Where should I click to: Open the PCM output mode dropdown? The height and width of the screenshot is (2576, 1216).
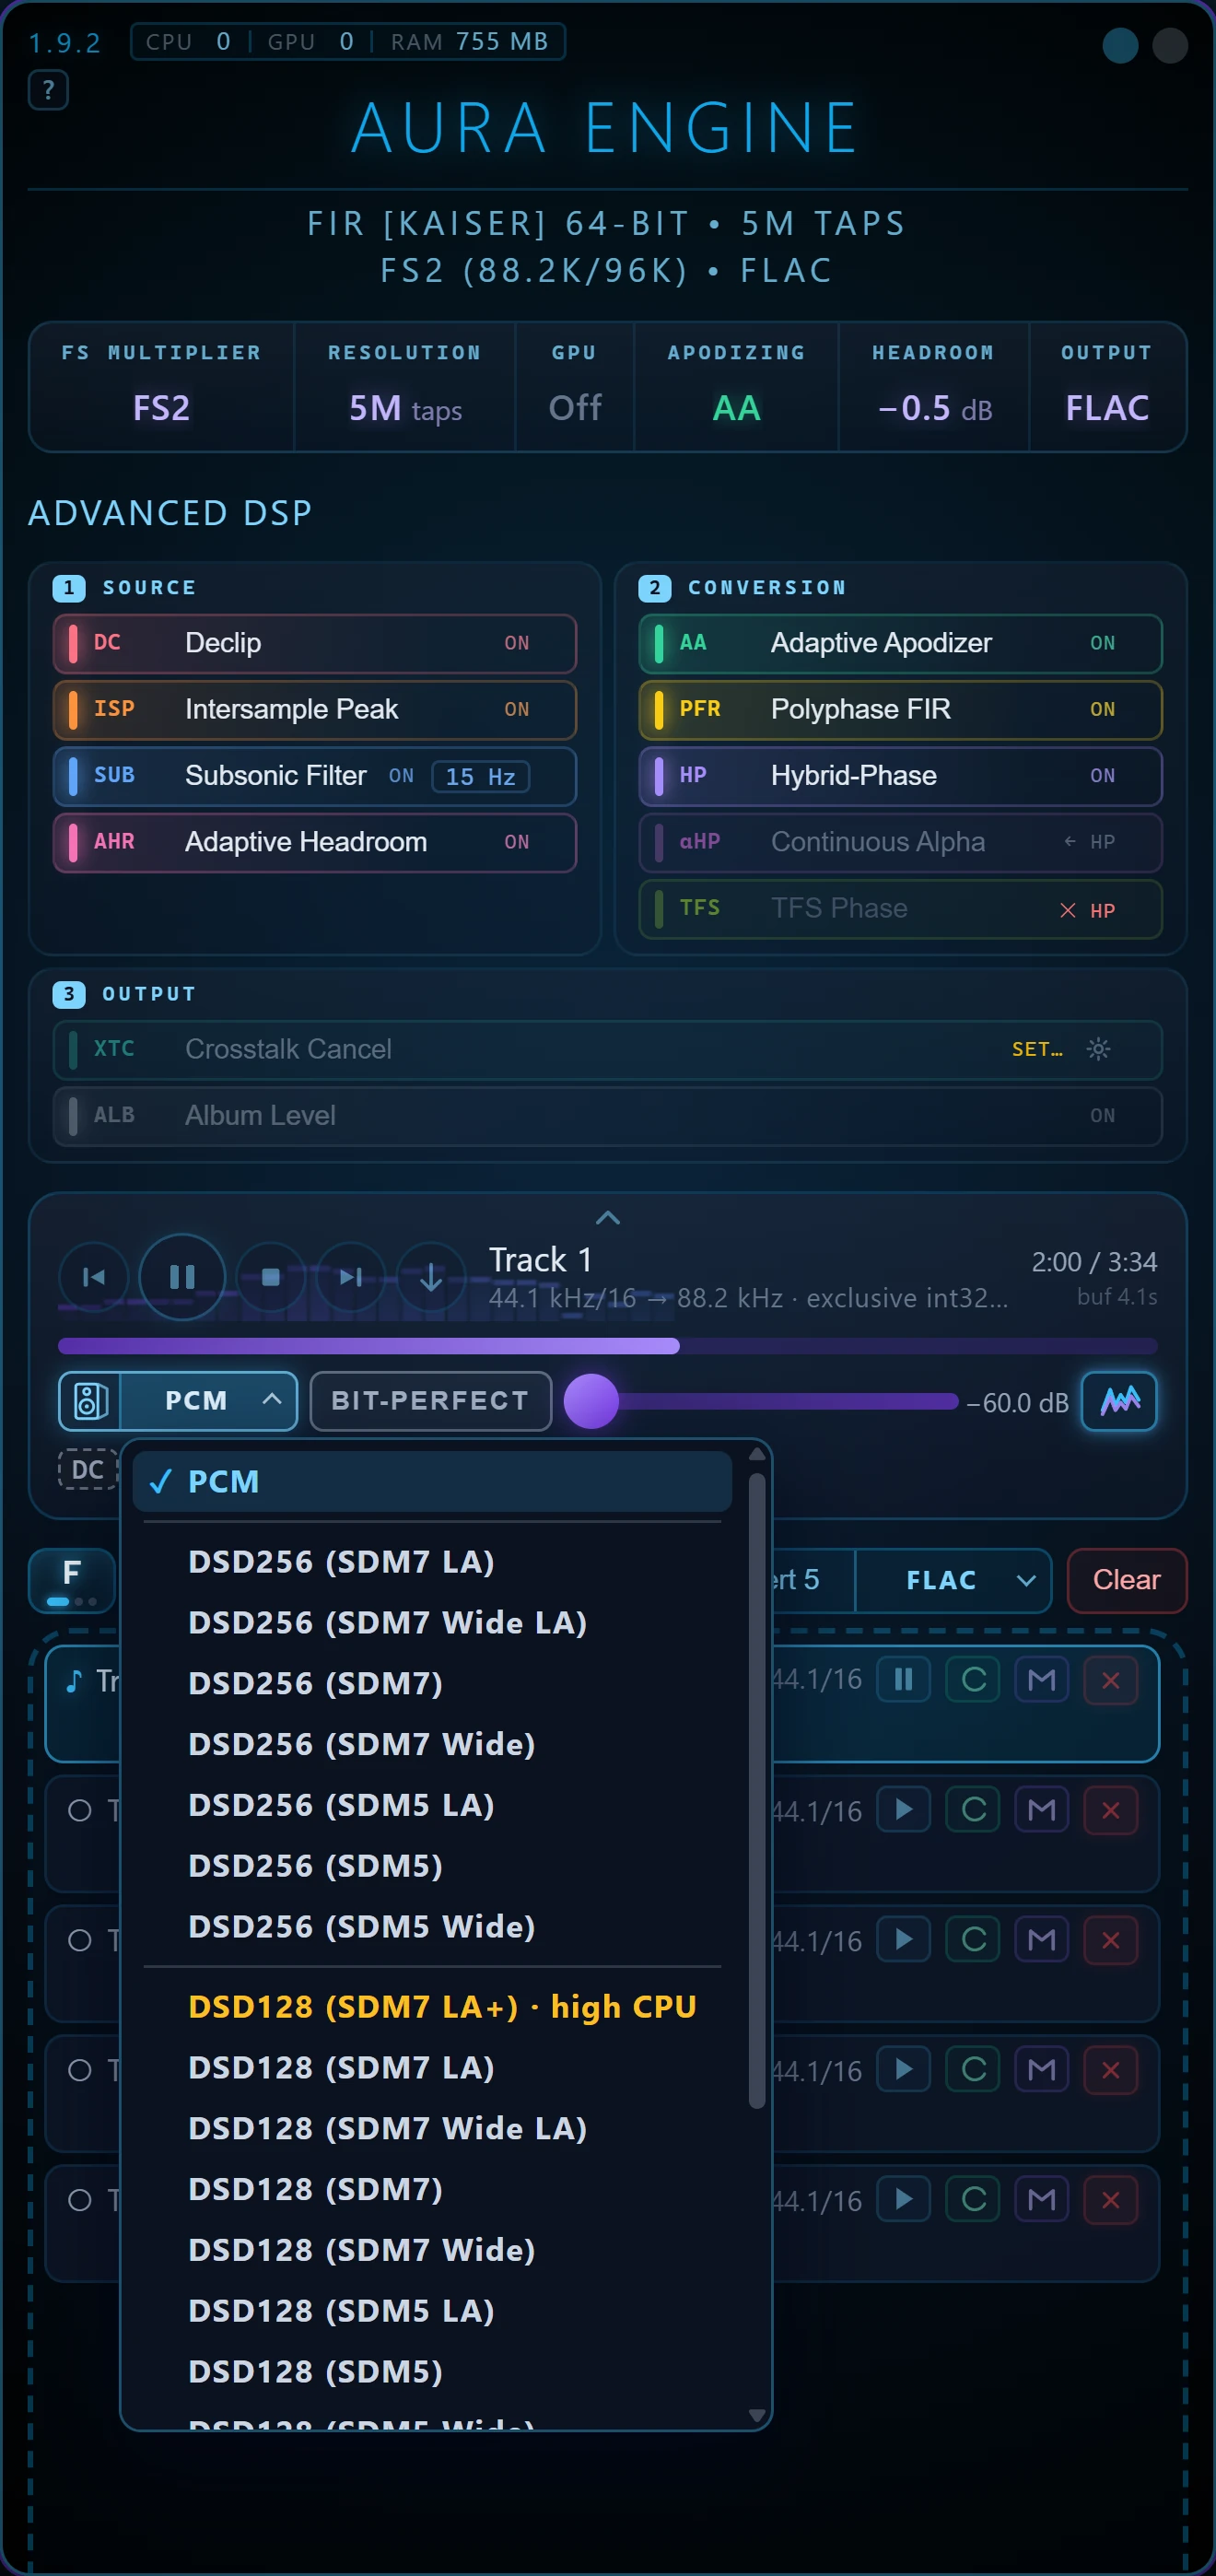point(209,1401)
